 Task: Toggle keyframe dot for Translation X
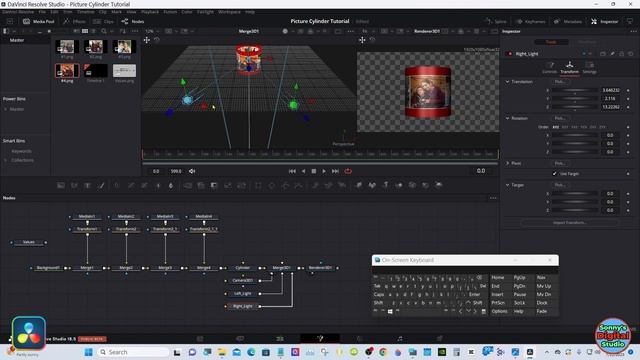(x=628, y=90)
